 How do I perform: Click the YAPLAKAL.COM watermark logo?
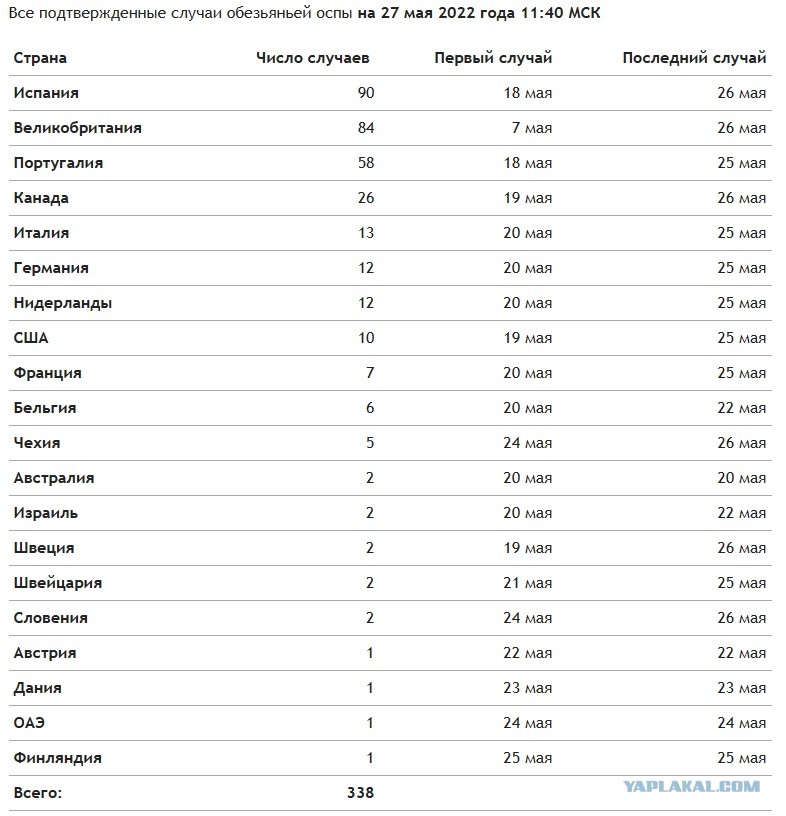pyautogui.click(x=691, y=786)
